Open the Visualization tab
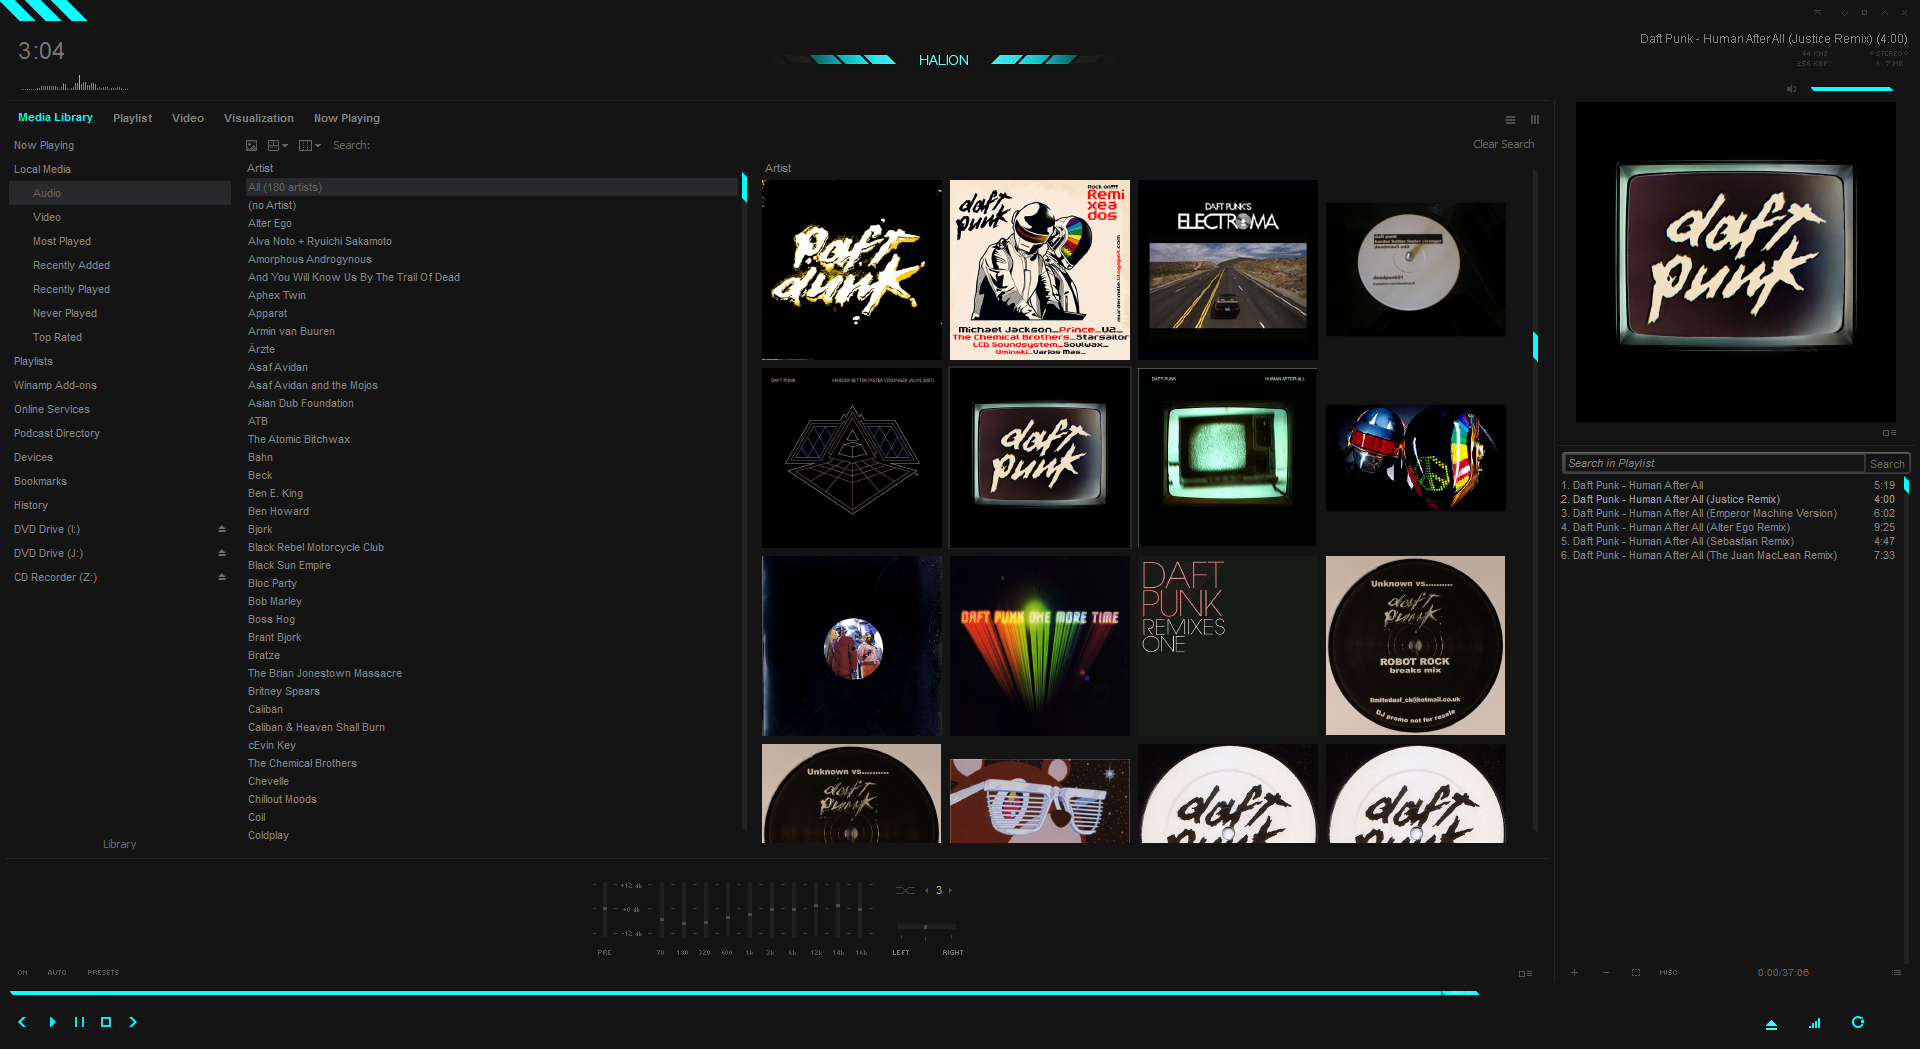This screenshot has width=1920, height=1049. click(258, 118)
